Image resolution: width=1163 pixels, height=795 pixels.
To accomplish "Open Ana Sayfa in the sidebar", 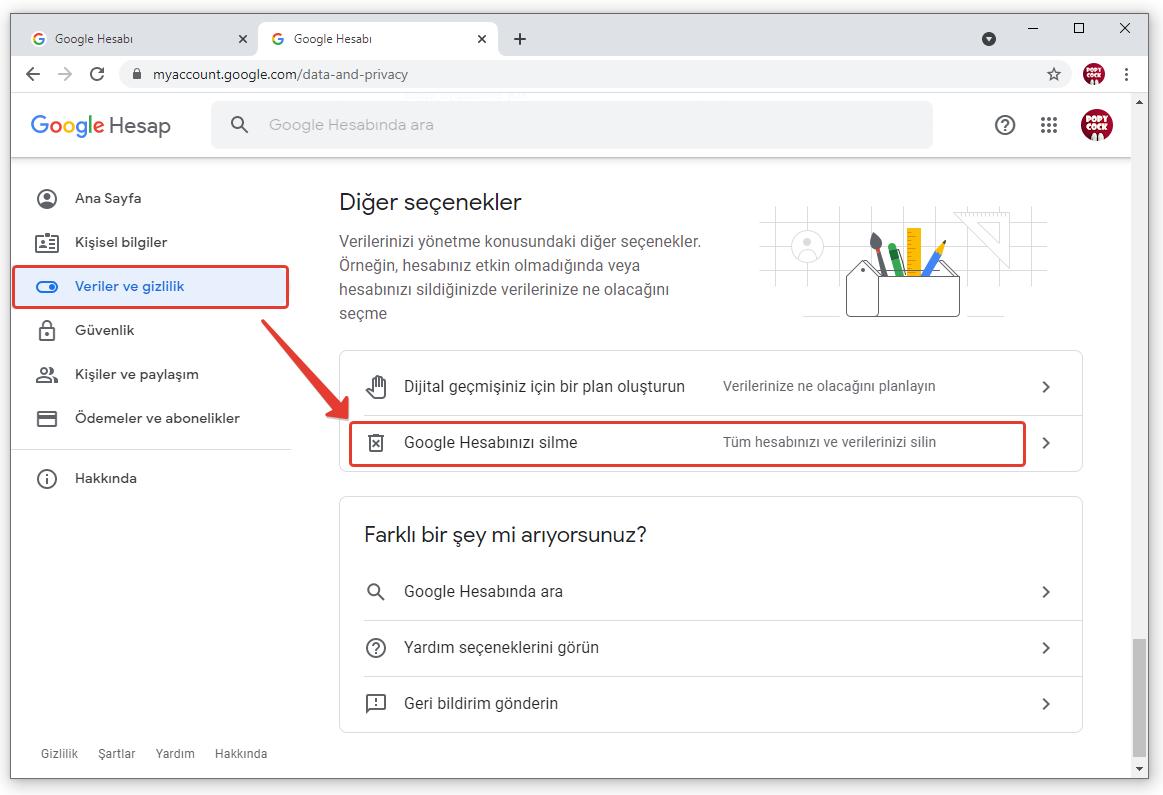I will tap(151, 199).
